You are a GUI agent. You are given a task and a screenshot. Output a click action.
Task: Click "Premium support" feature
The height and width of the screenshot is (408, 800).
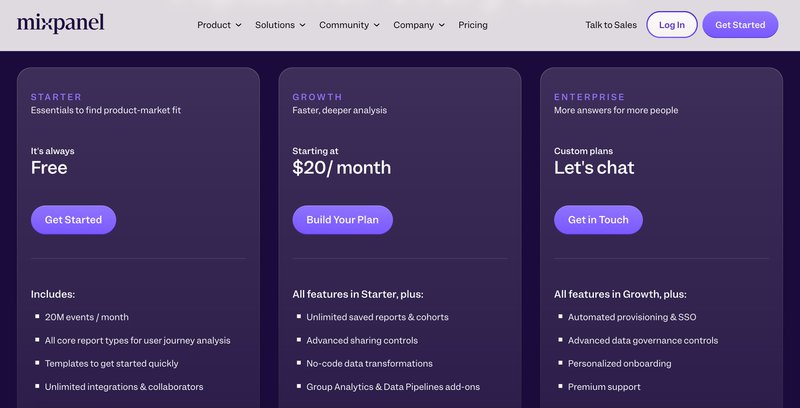605,387
